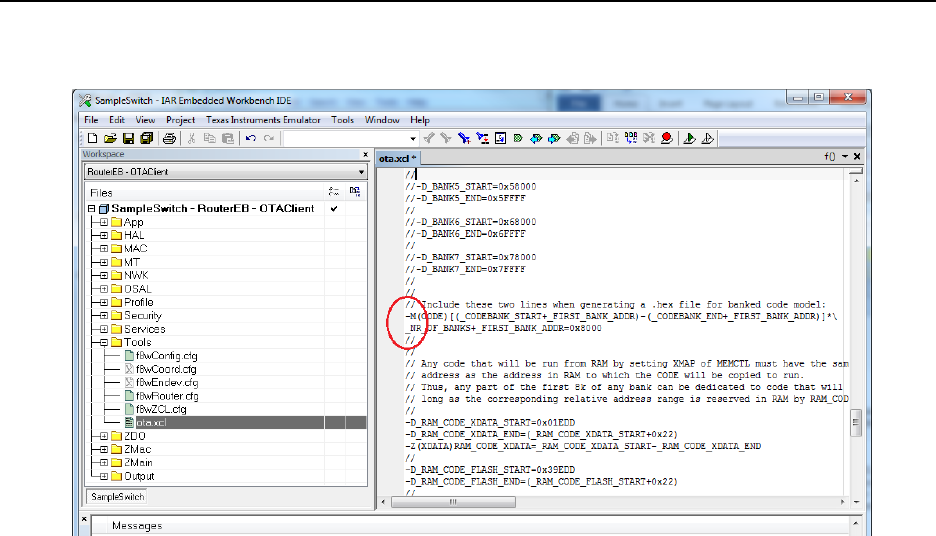Undo the last edit
936x536 pixels.
[x=251, y=138]
